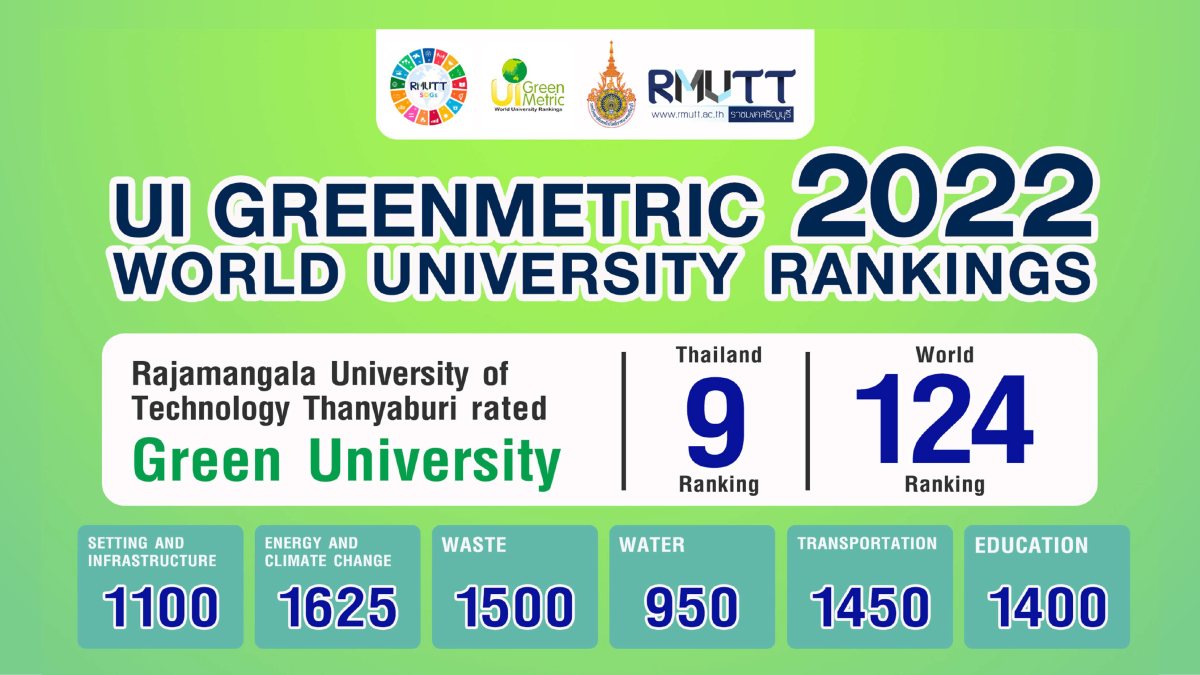Click the World ranking number 124

coord(944,421)
